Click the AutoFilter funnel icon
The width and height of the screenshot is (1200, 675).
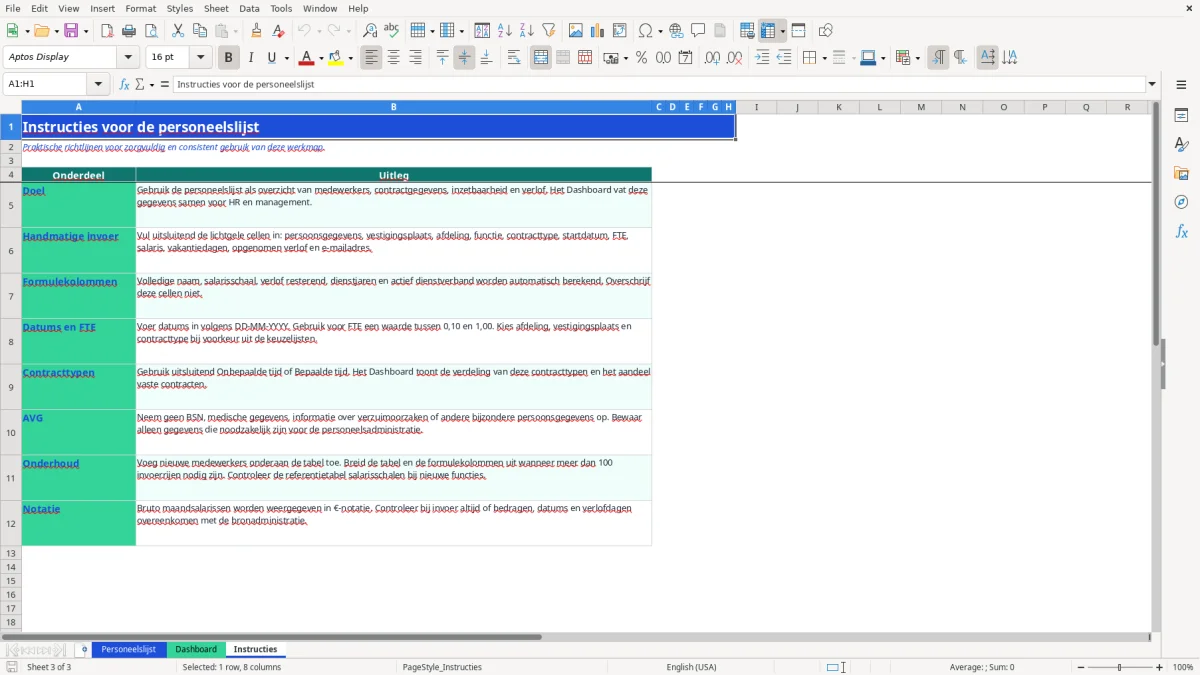point(549,31)
